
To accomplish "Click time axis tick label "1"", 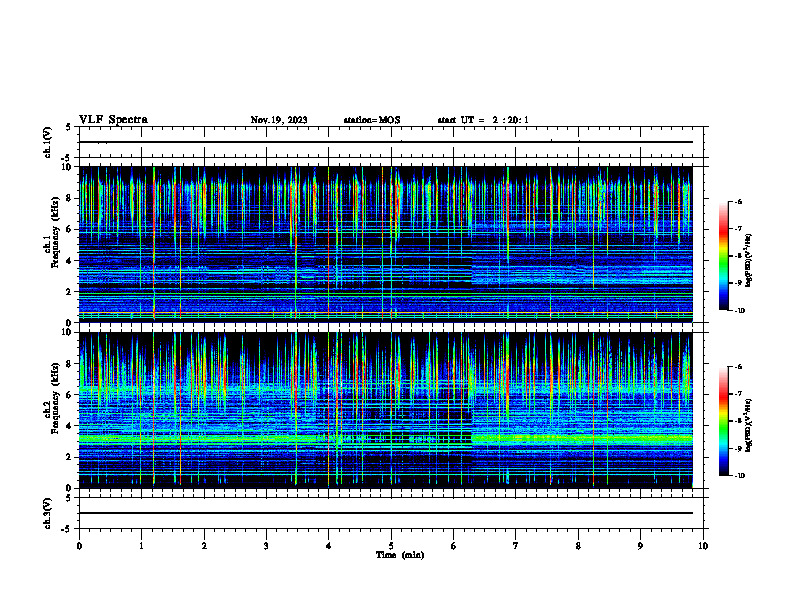I will 141,546.
